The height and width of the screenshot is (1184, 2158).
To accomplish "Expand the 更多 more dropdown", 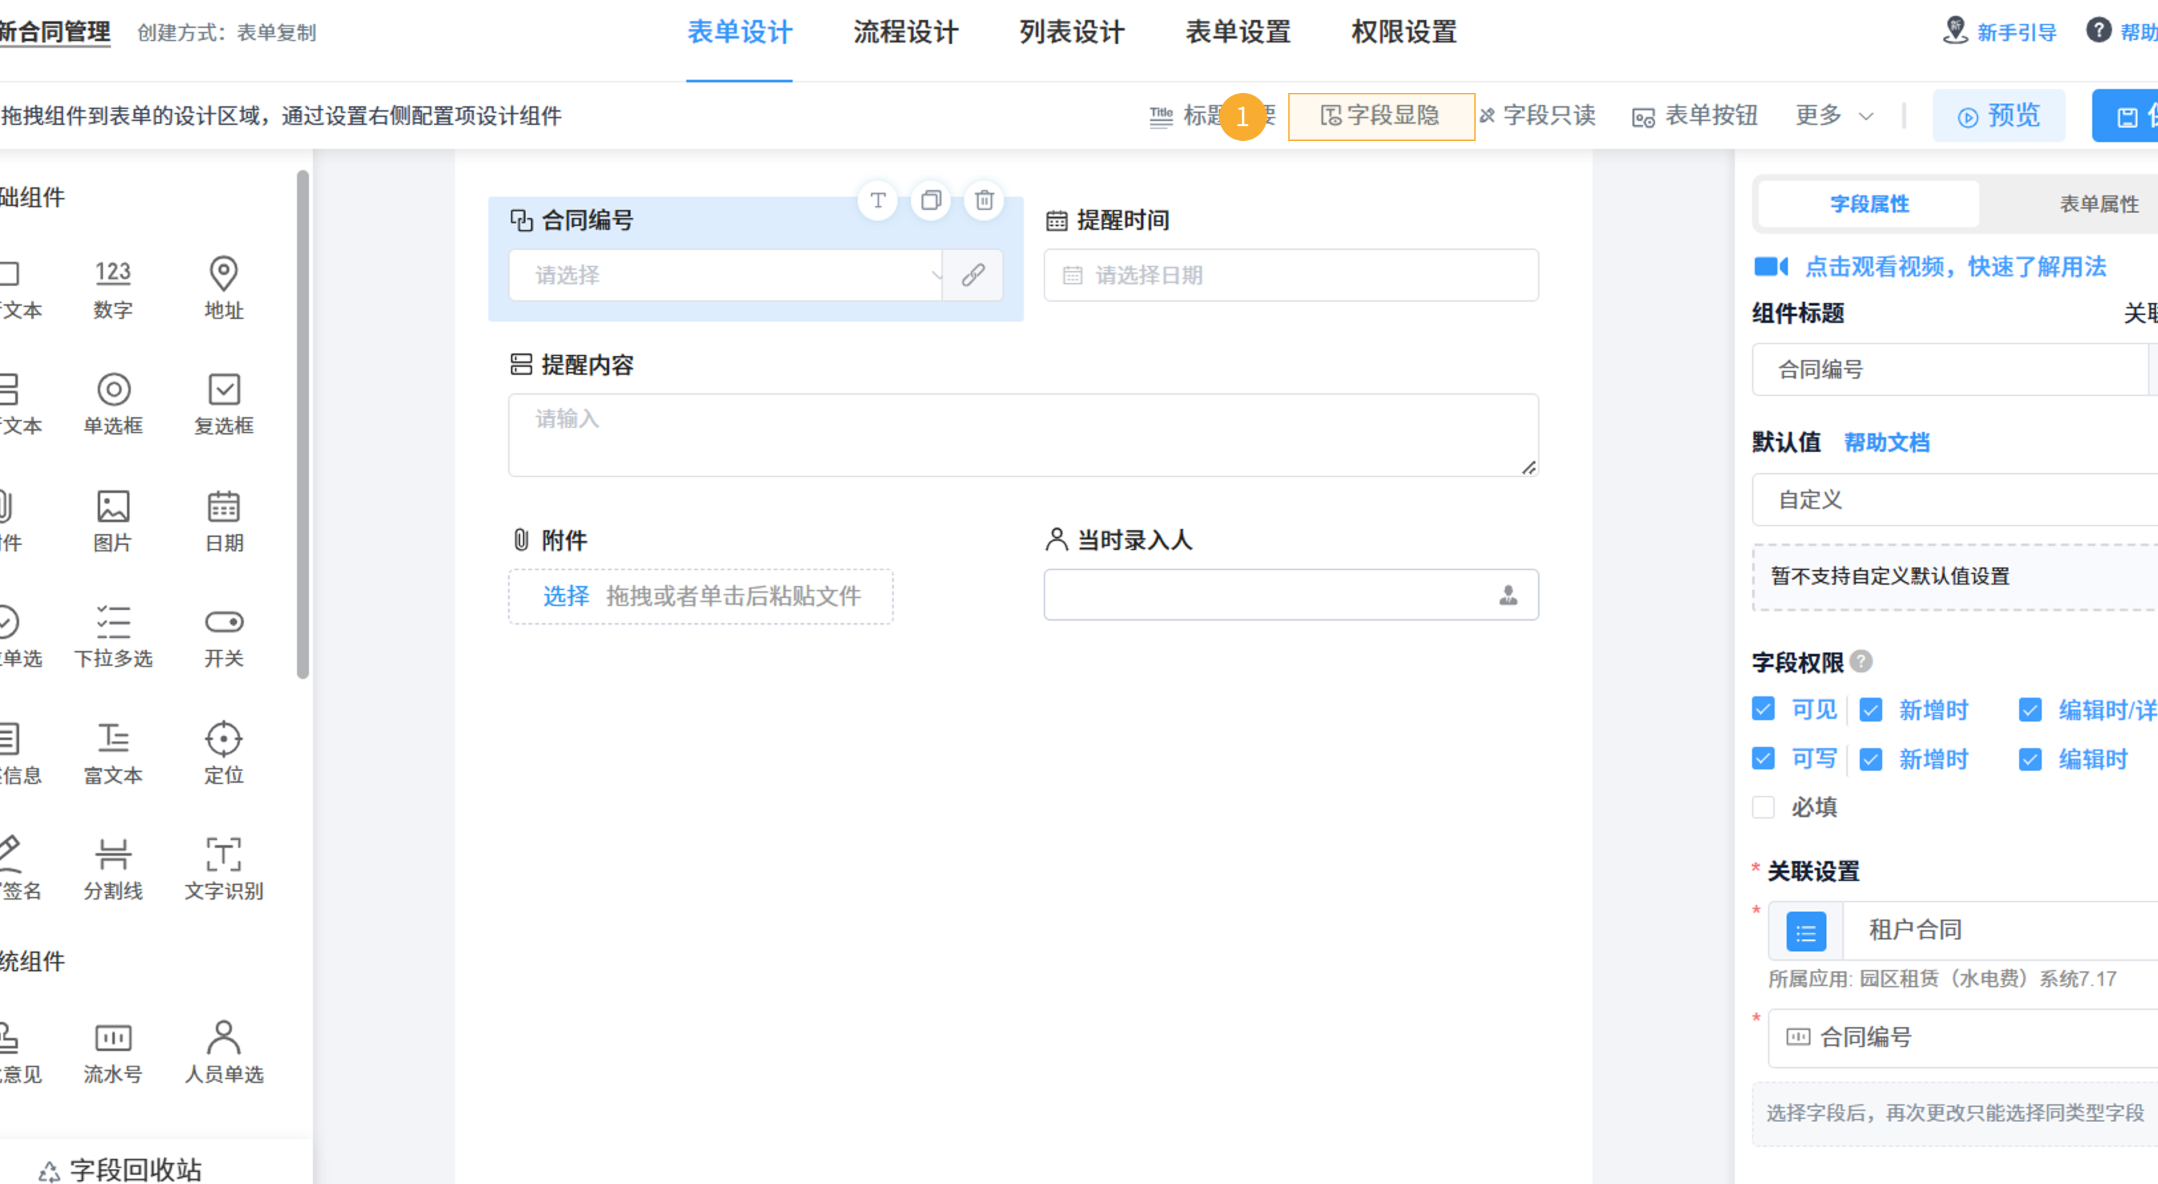I will (x=1834, y=116).
